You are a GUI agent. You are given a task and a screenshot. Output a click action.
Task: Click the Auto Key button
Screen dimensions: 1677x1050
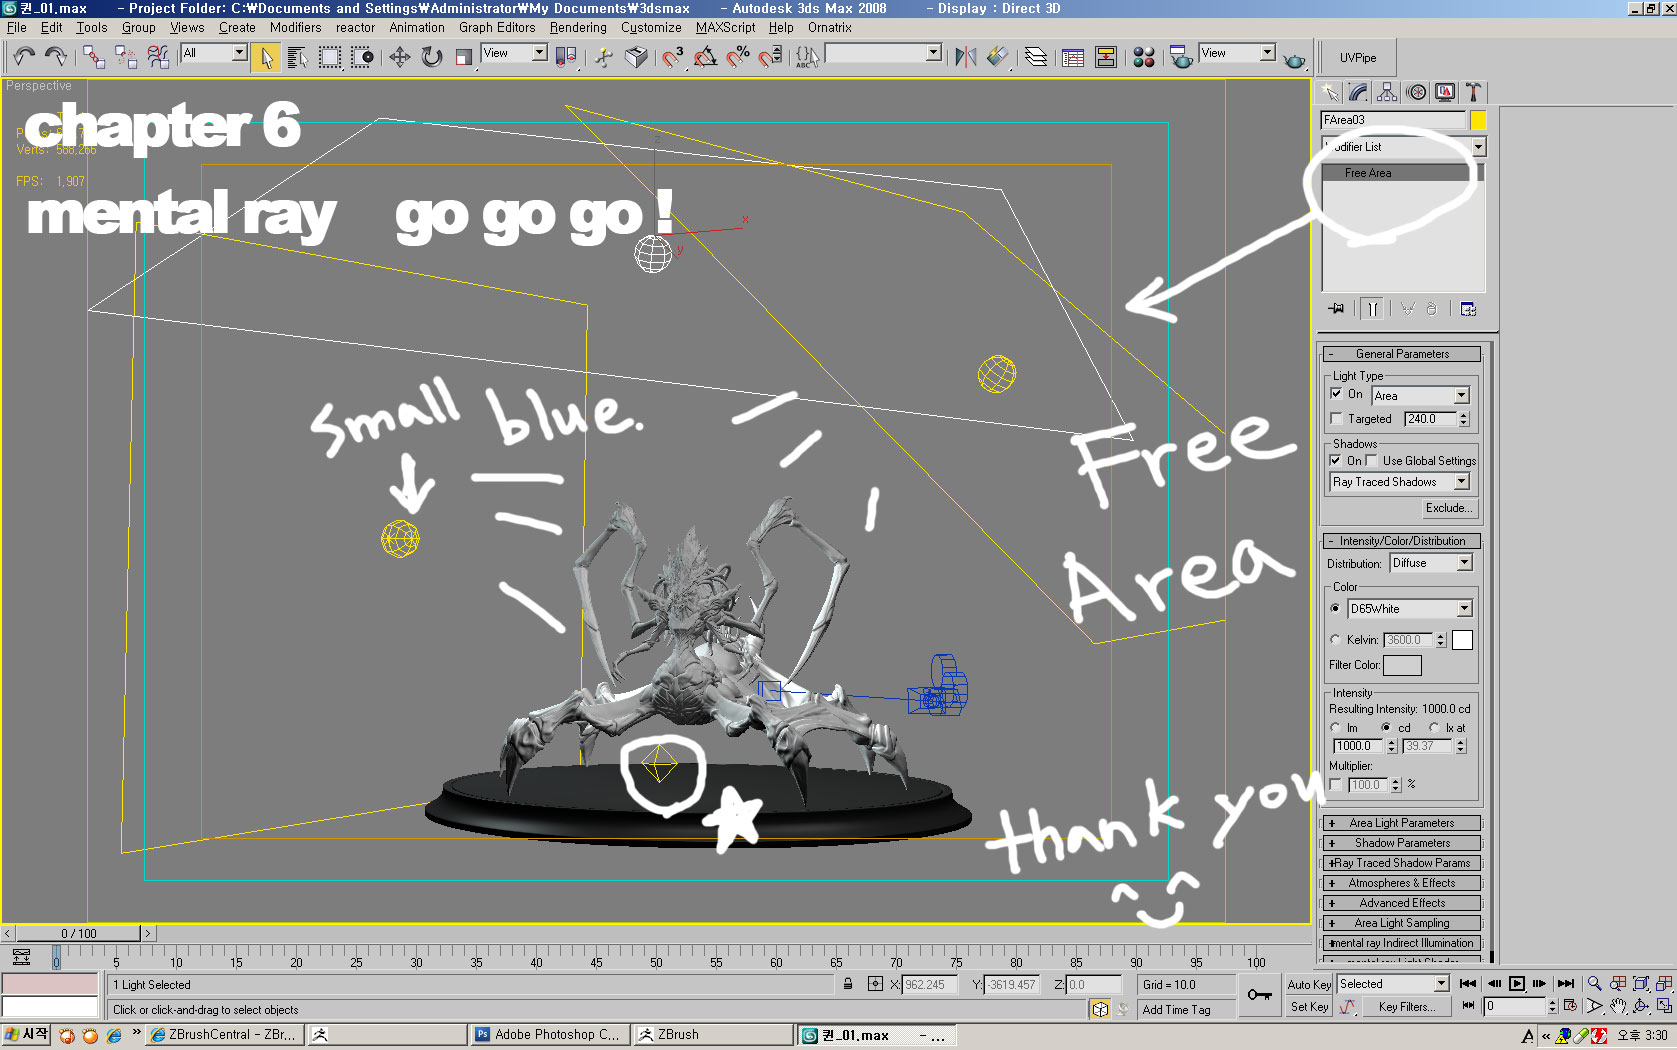pyautogui.click(x=1309, y=985)
